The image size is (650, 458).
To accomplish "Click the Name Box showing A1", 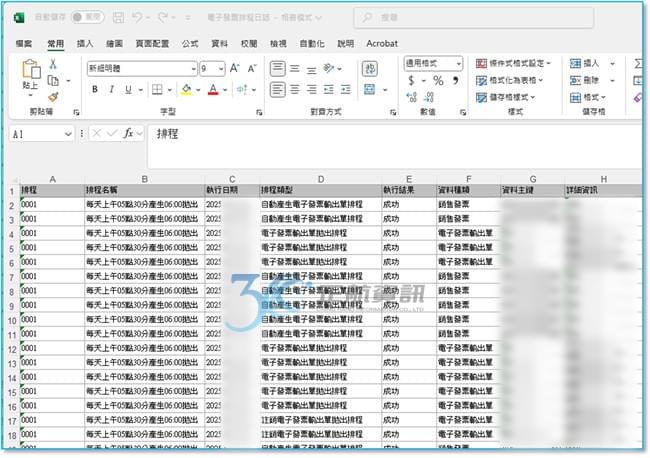I will [41, 134].
